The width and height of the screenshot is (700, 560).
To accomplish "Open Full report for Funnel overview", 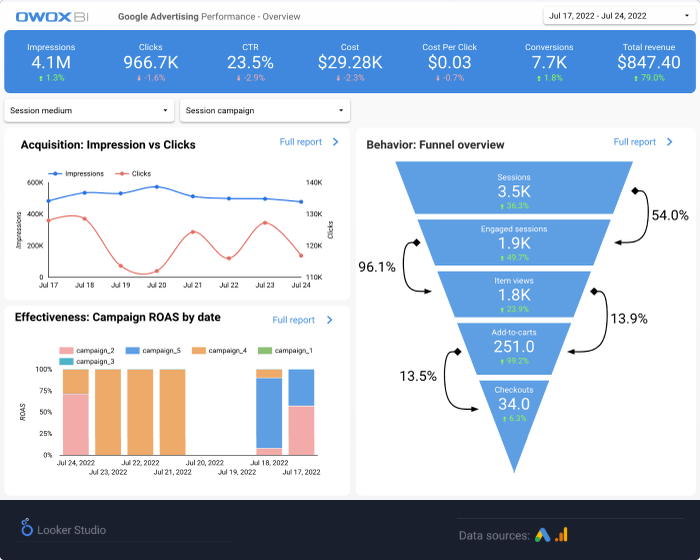I will (x=634, y=142).
